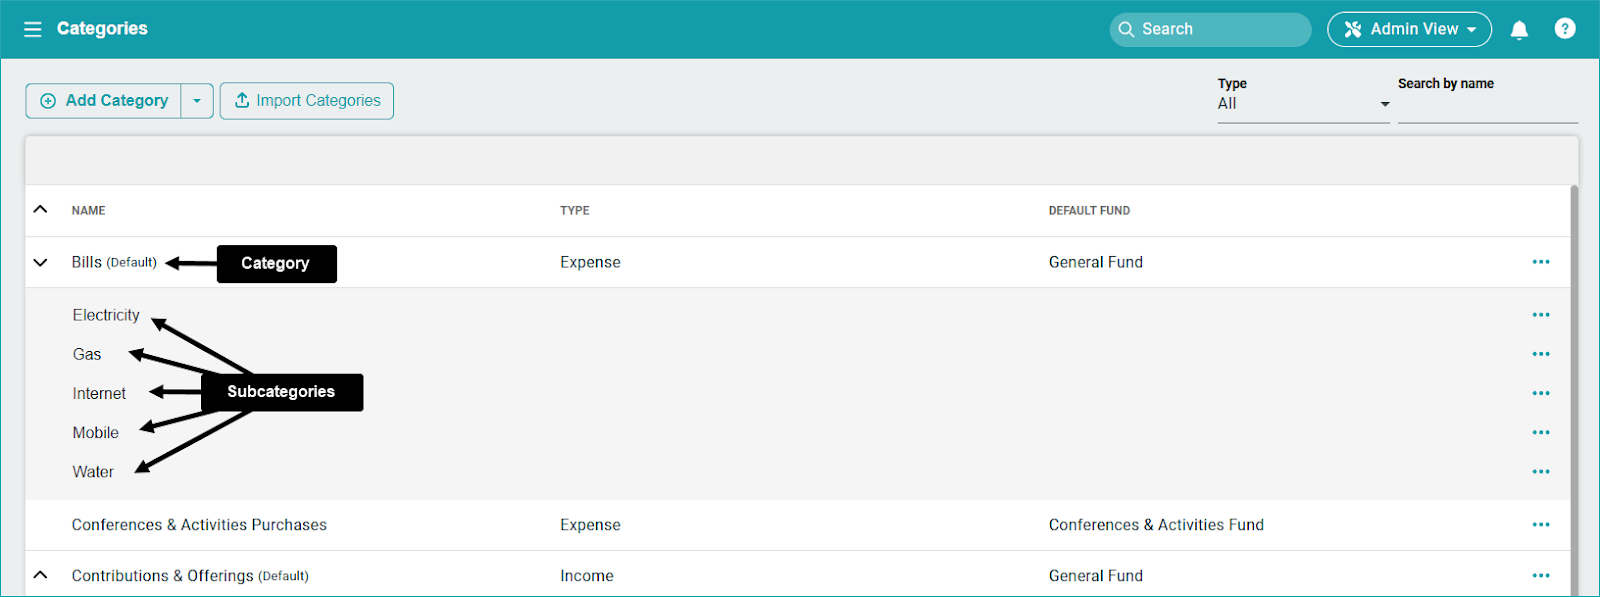Viewport: 1600px width, 597px height.
Task: Expand the Contributions & Offerings category
Action: [x=40, y=575]
